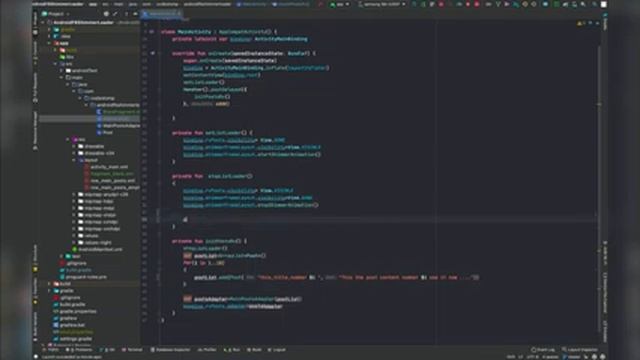This screenshot has height=360, width=640.
Task: Select the mipmap-hdpi folder
Action: click(x=96, y=201)
